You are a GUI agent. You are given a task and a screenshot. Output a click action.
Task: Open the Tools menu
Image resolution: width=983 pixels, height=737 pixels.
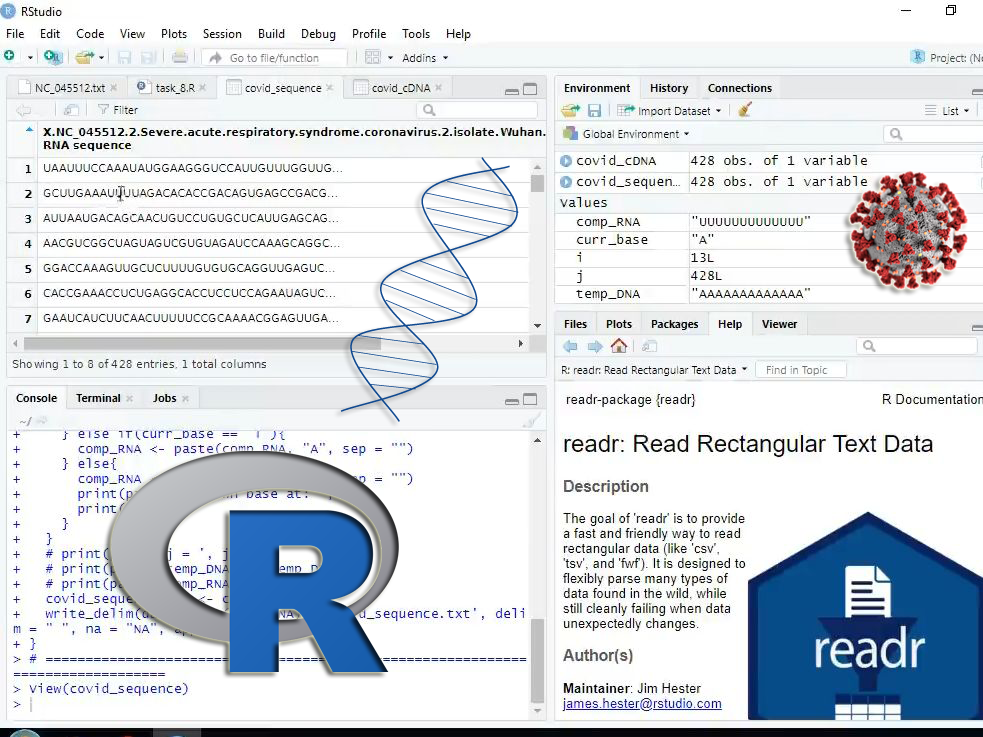416,34
